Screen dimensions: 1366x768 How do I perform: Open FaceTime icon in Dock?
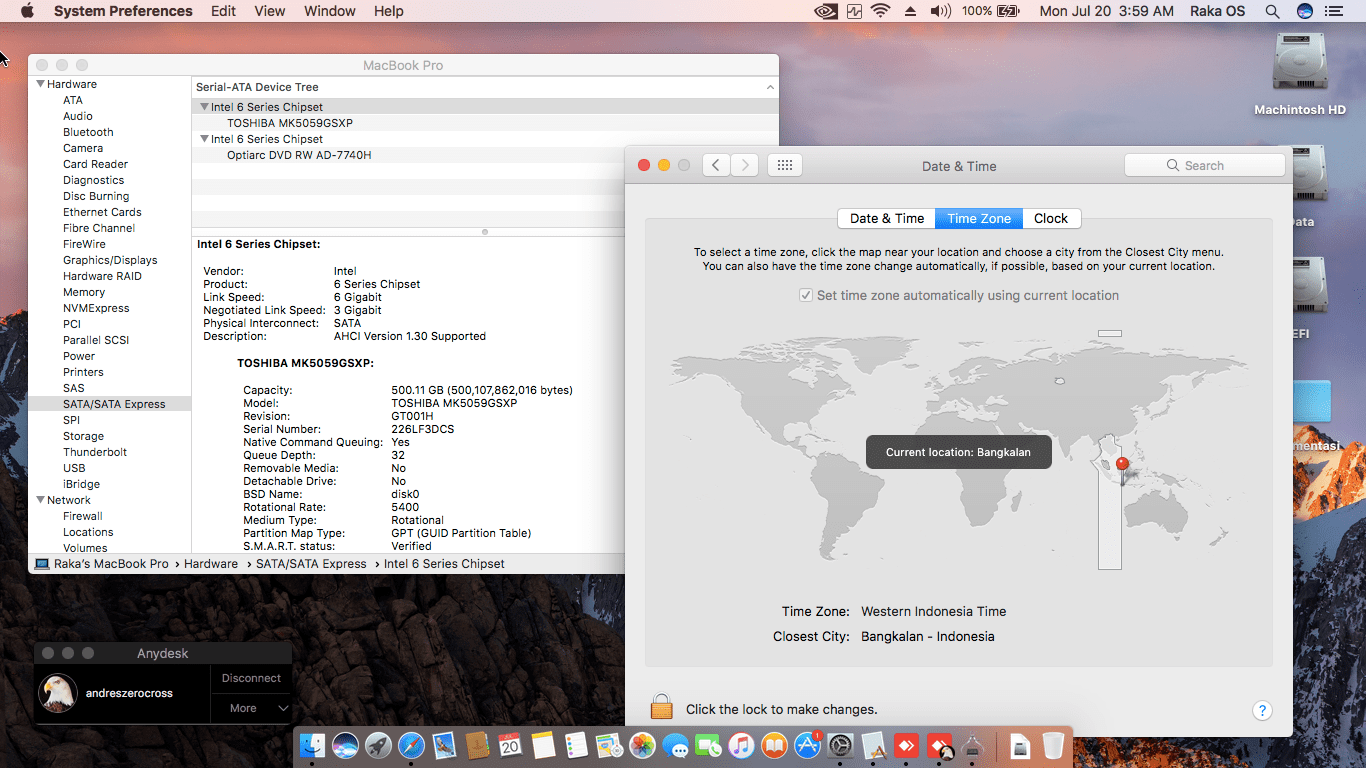[x=708, y=745]
